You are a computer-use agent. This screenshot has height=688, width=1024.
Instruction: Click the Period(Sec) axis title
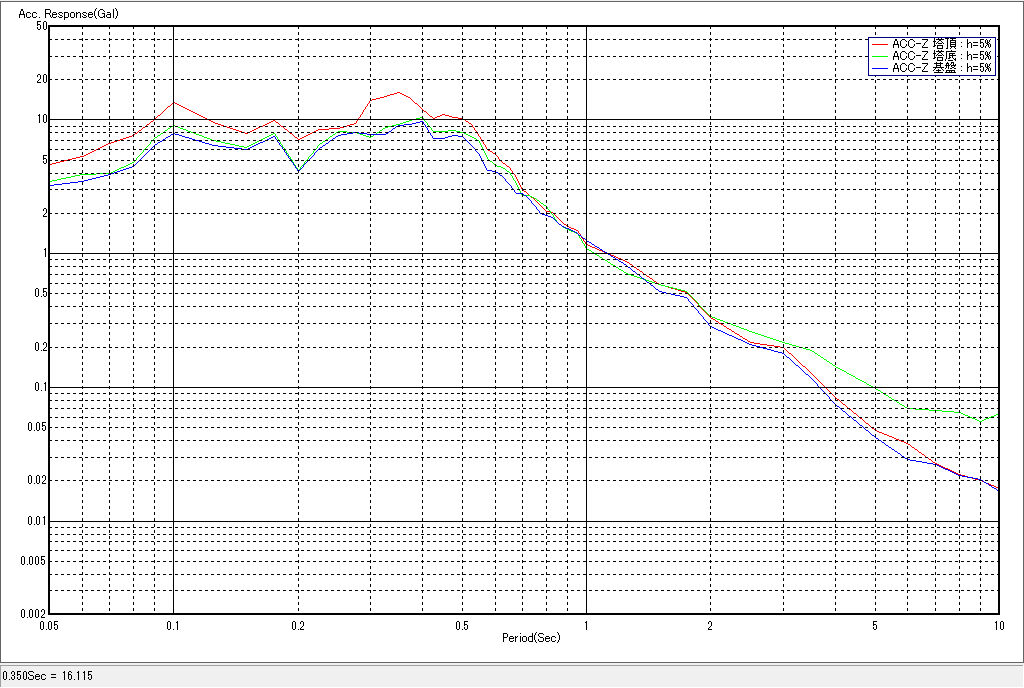click(x=525, y=637)
